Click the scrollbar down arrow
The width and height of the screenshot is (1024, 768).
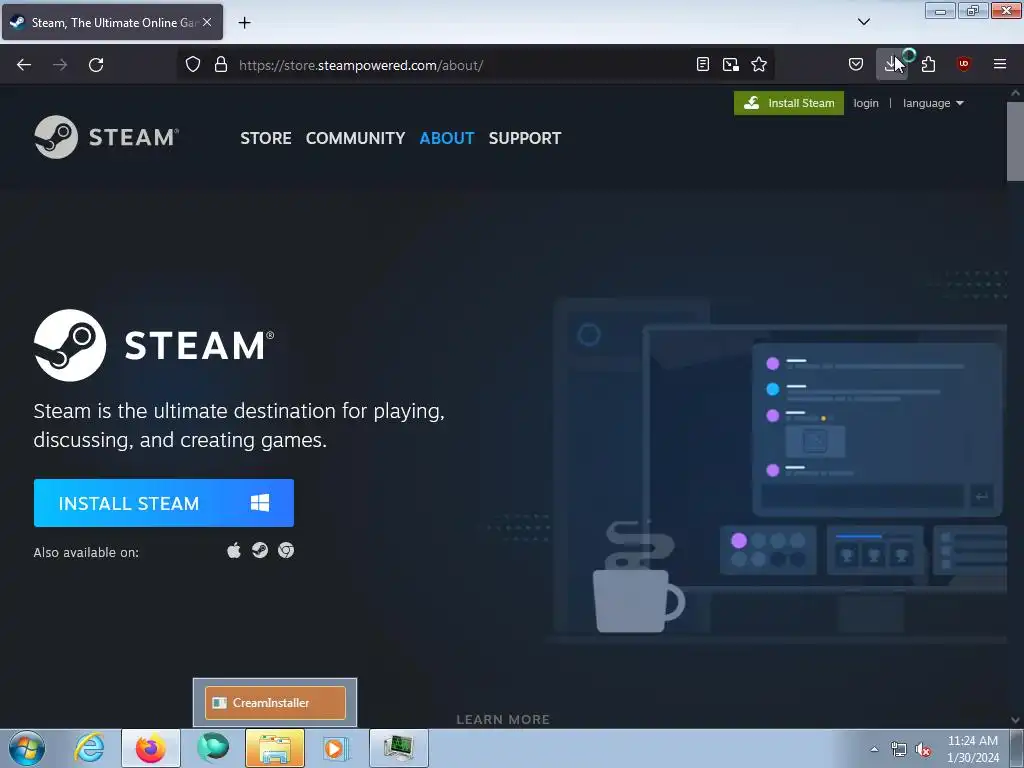point(1016,720)
